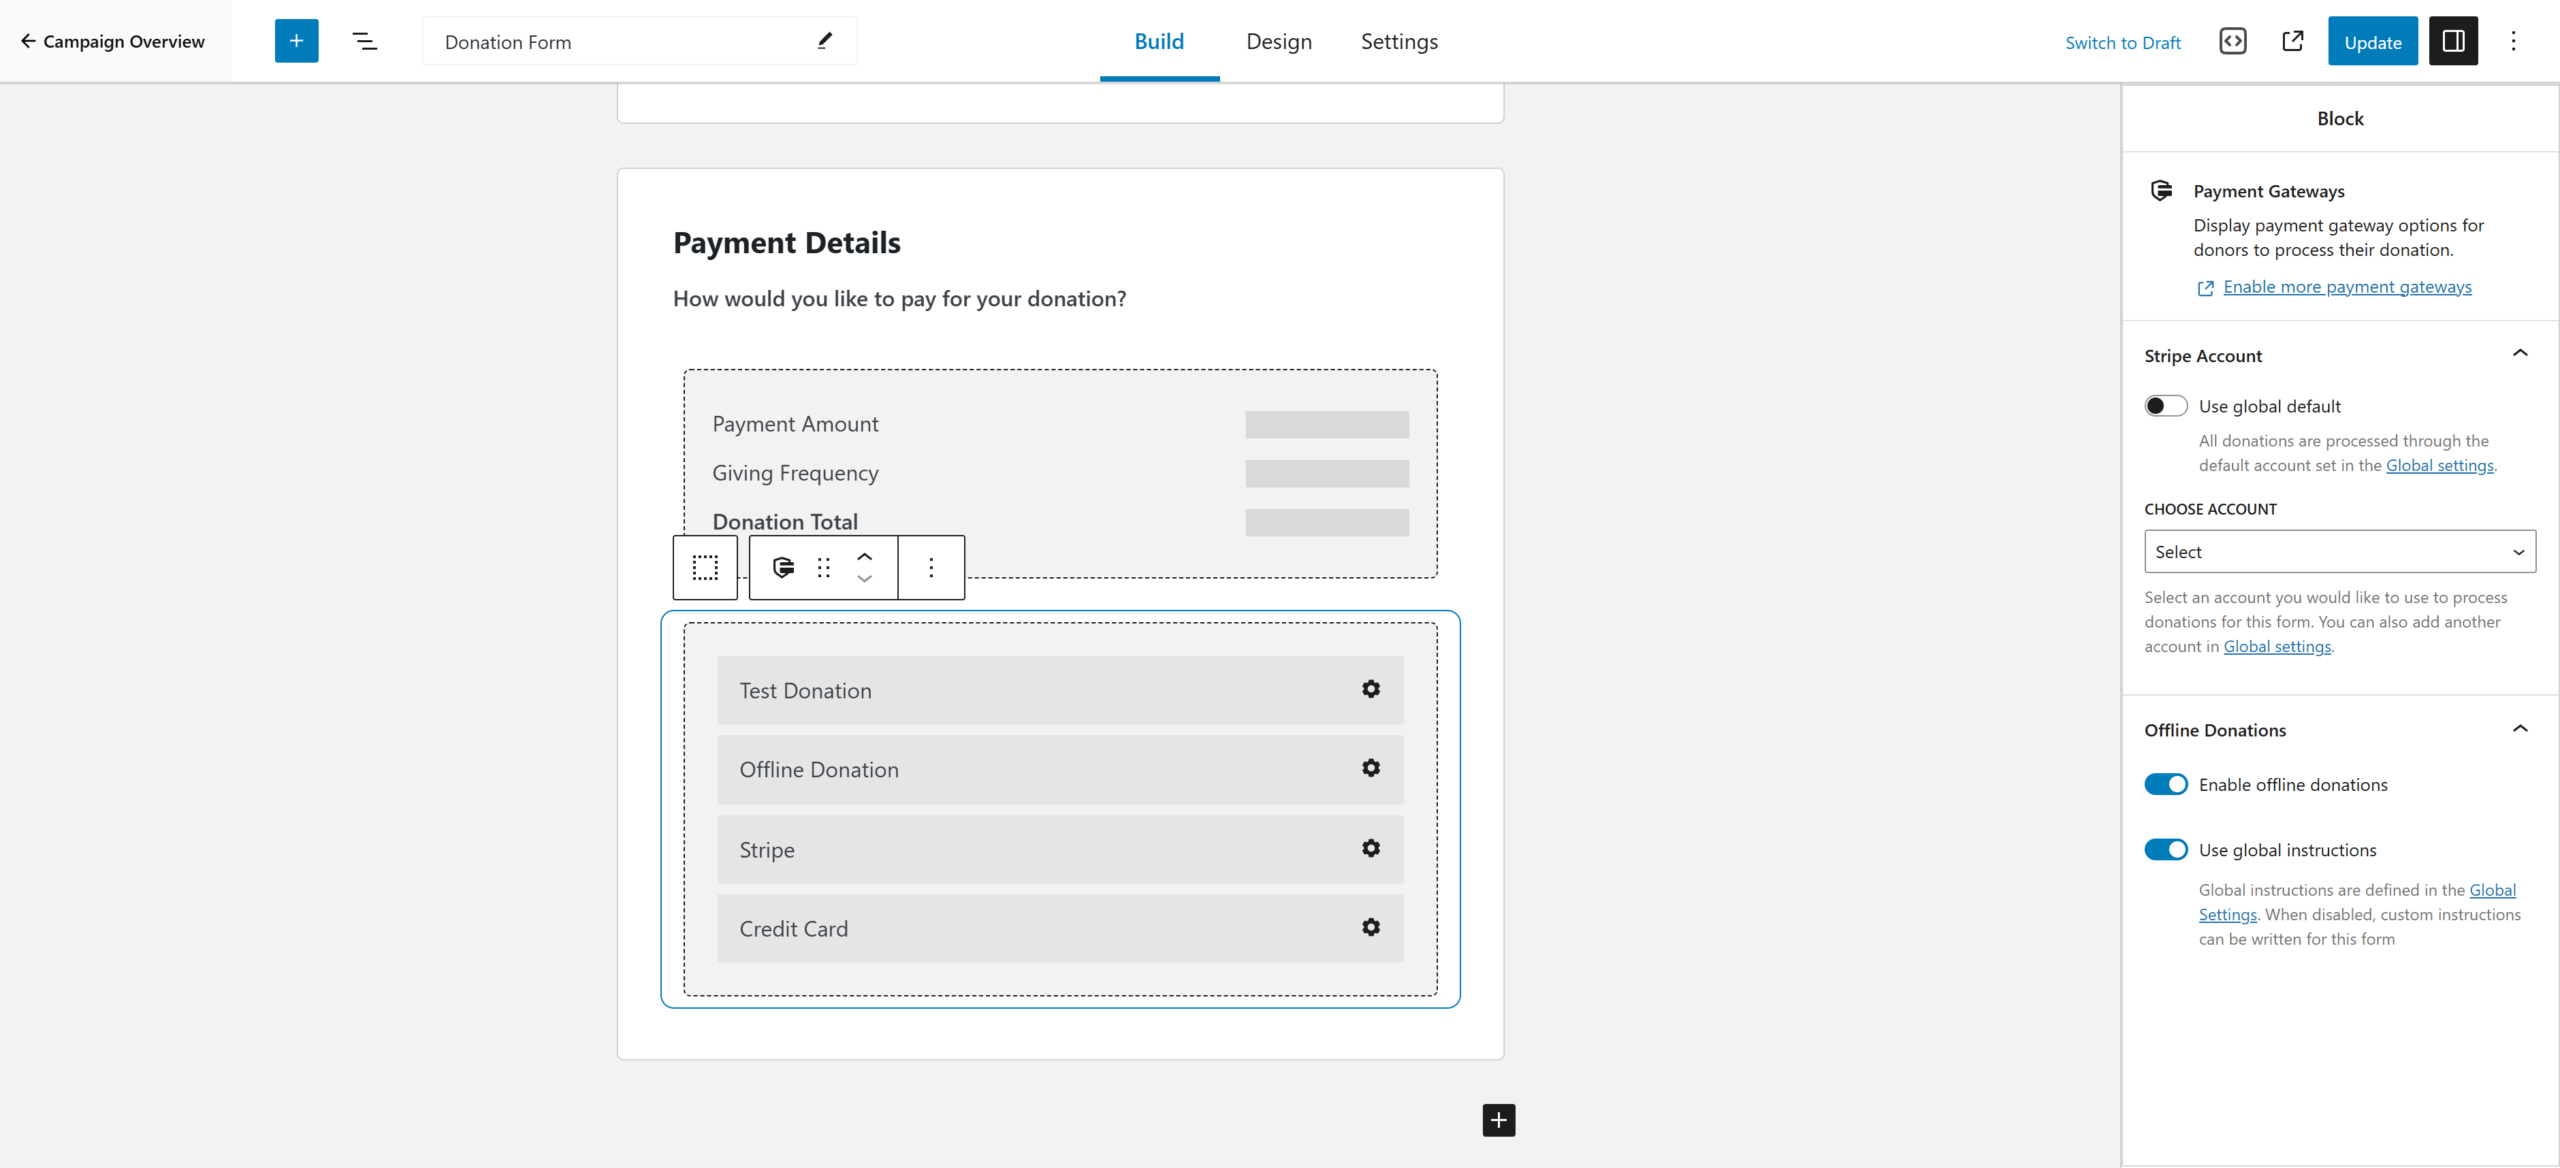2560x1168 pixels.
Task: Switch to the Design tab
Action: [x=1278, y=41]
